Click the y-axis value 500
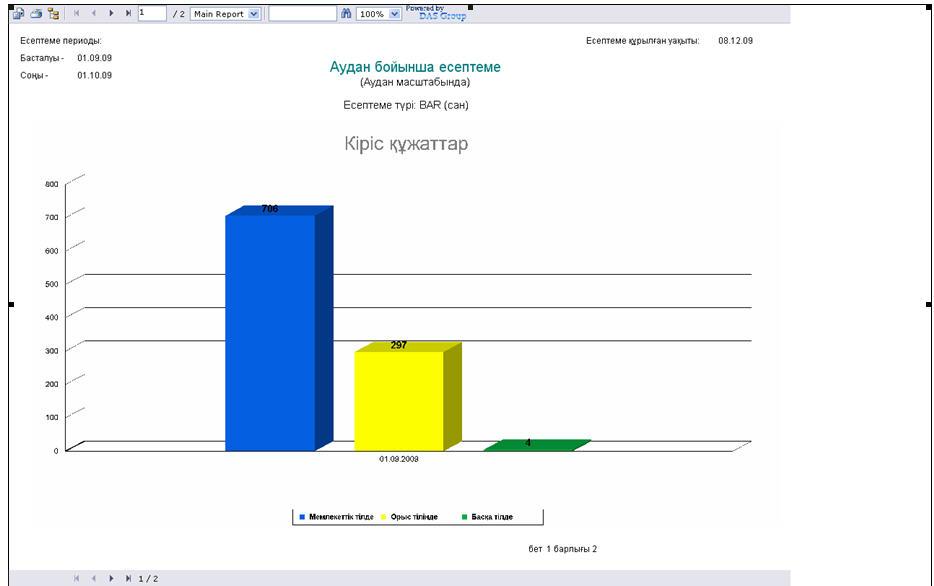934x586 pixels. (52, 284)
